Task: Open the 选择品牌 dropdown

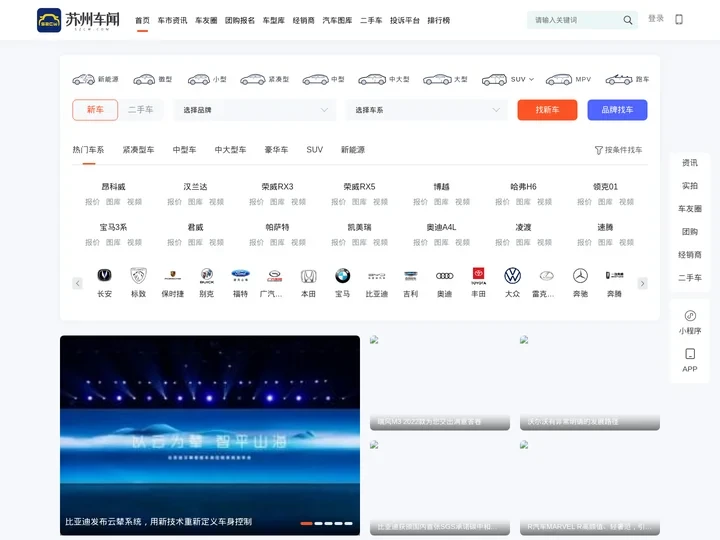Action: [255, 110]
